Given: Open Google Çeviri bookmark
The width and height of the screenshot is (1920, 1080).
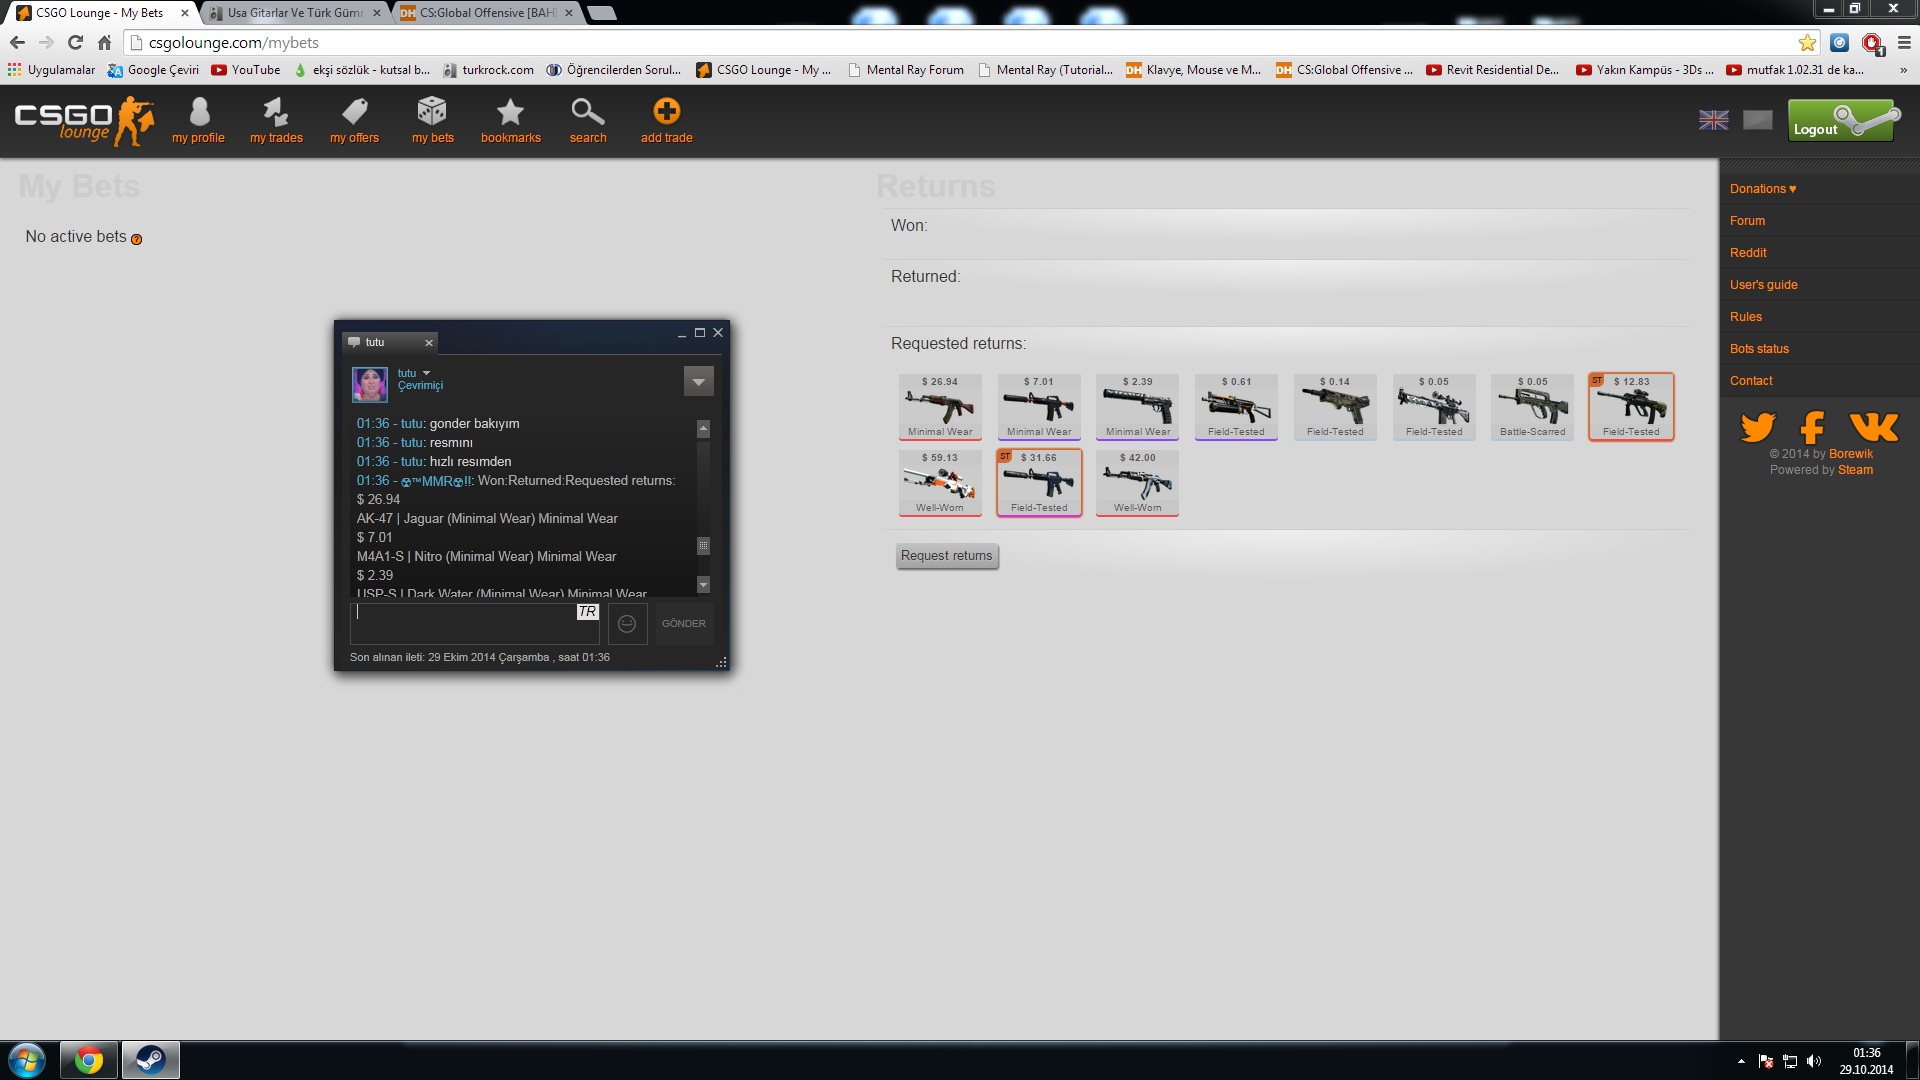Looking at the screenshot, I should pos(153,70).
